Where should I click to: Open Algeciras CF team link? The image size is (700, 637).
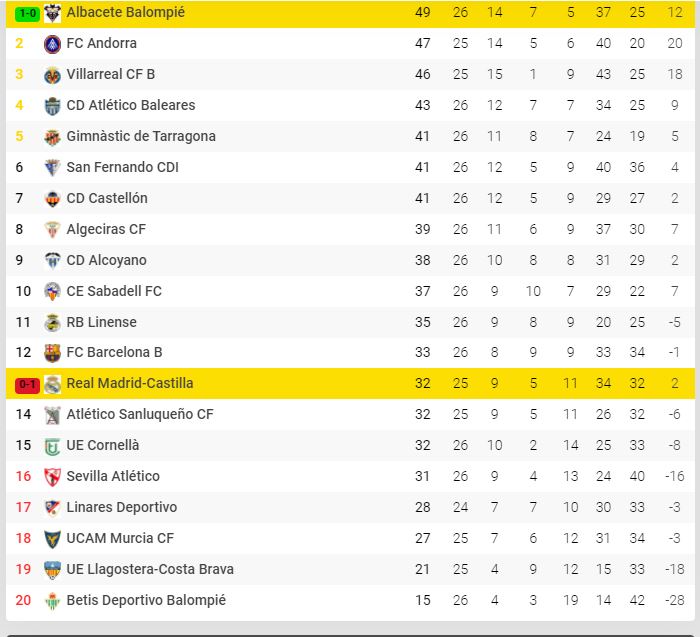tap(106, 229)
